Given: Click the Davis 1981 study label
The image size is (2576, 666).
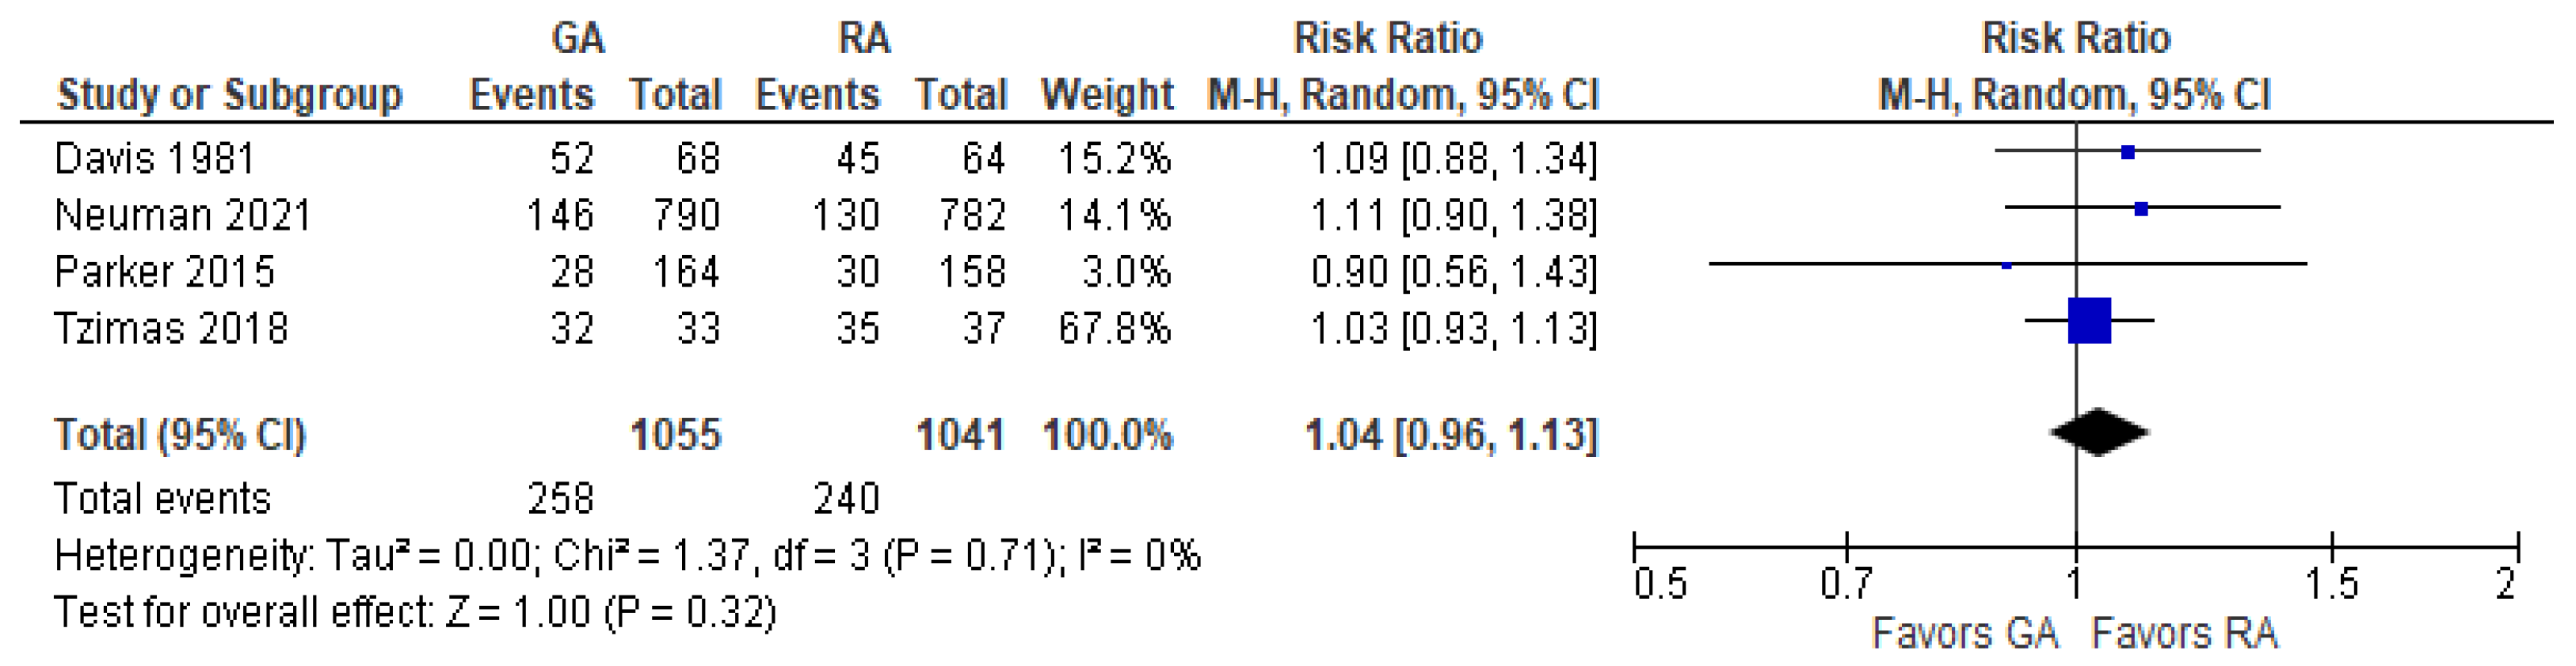Looking at the screenshot, I should click(x=155, y=158).
